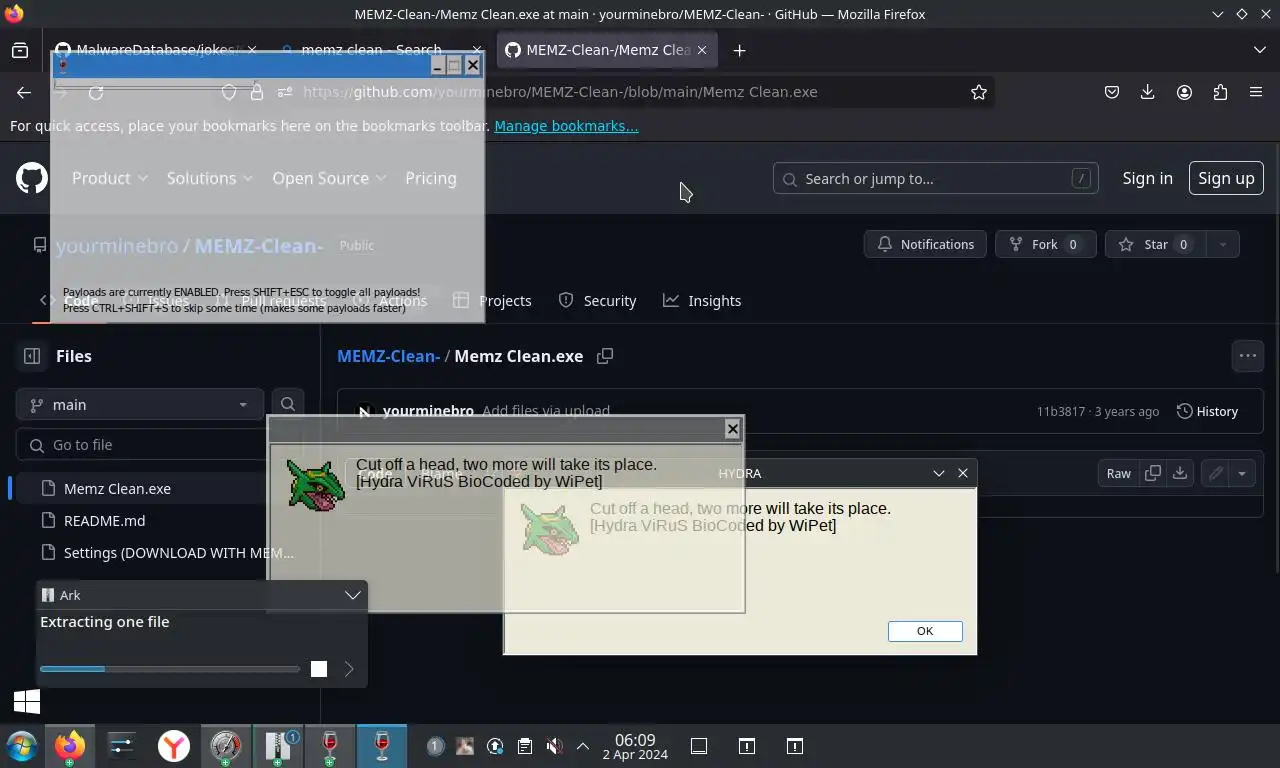Focus the Search or jump to field
The height and width of the screenshot is (768, 1280).
(936, 178)
